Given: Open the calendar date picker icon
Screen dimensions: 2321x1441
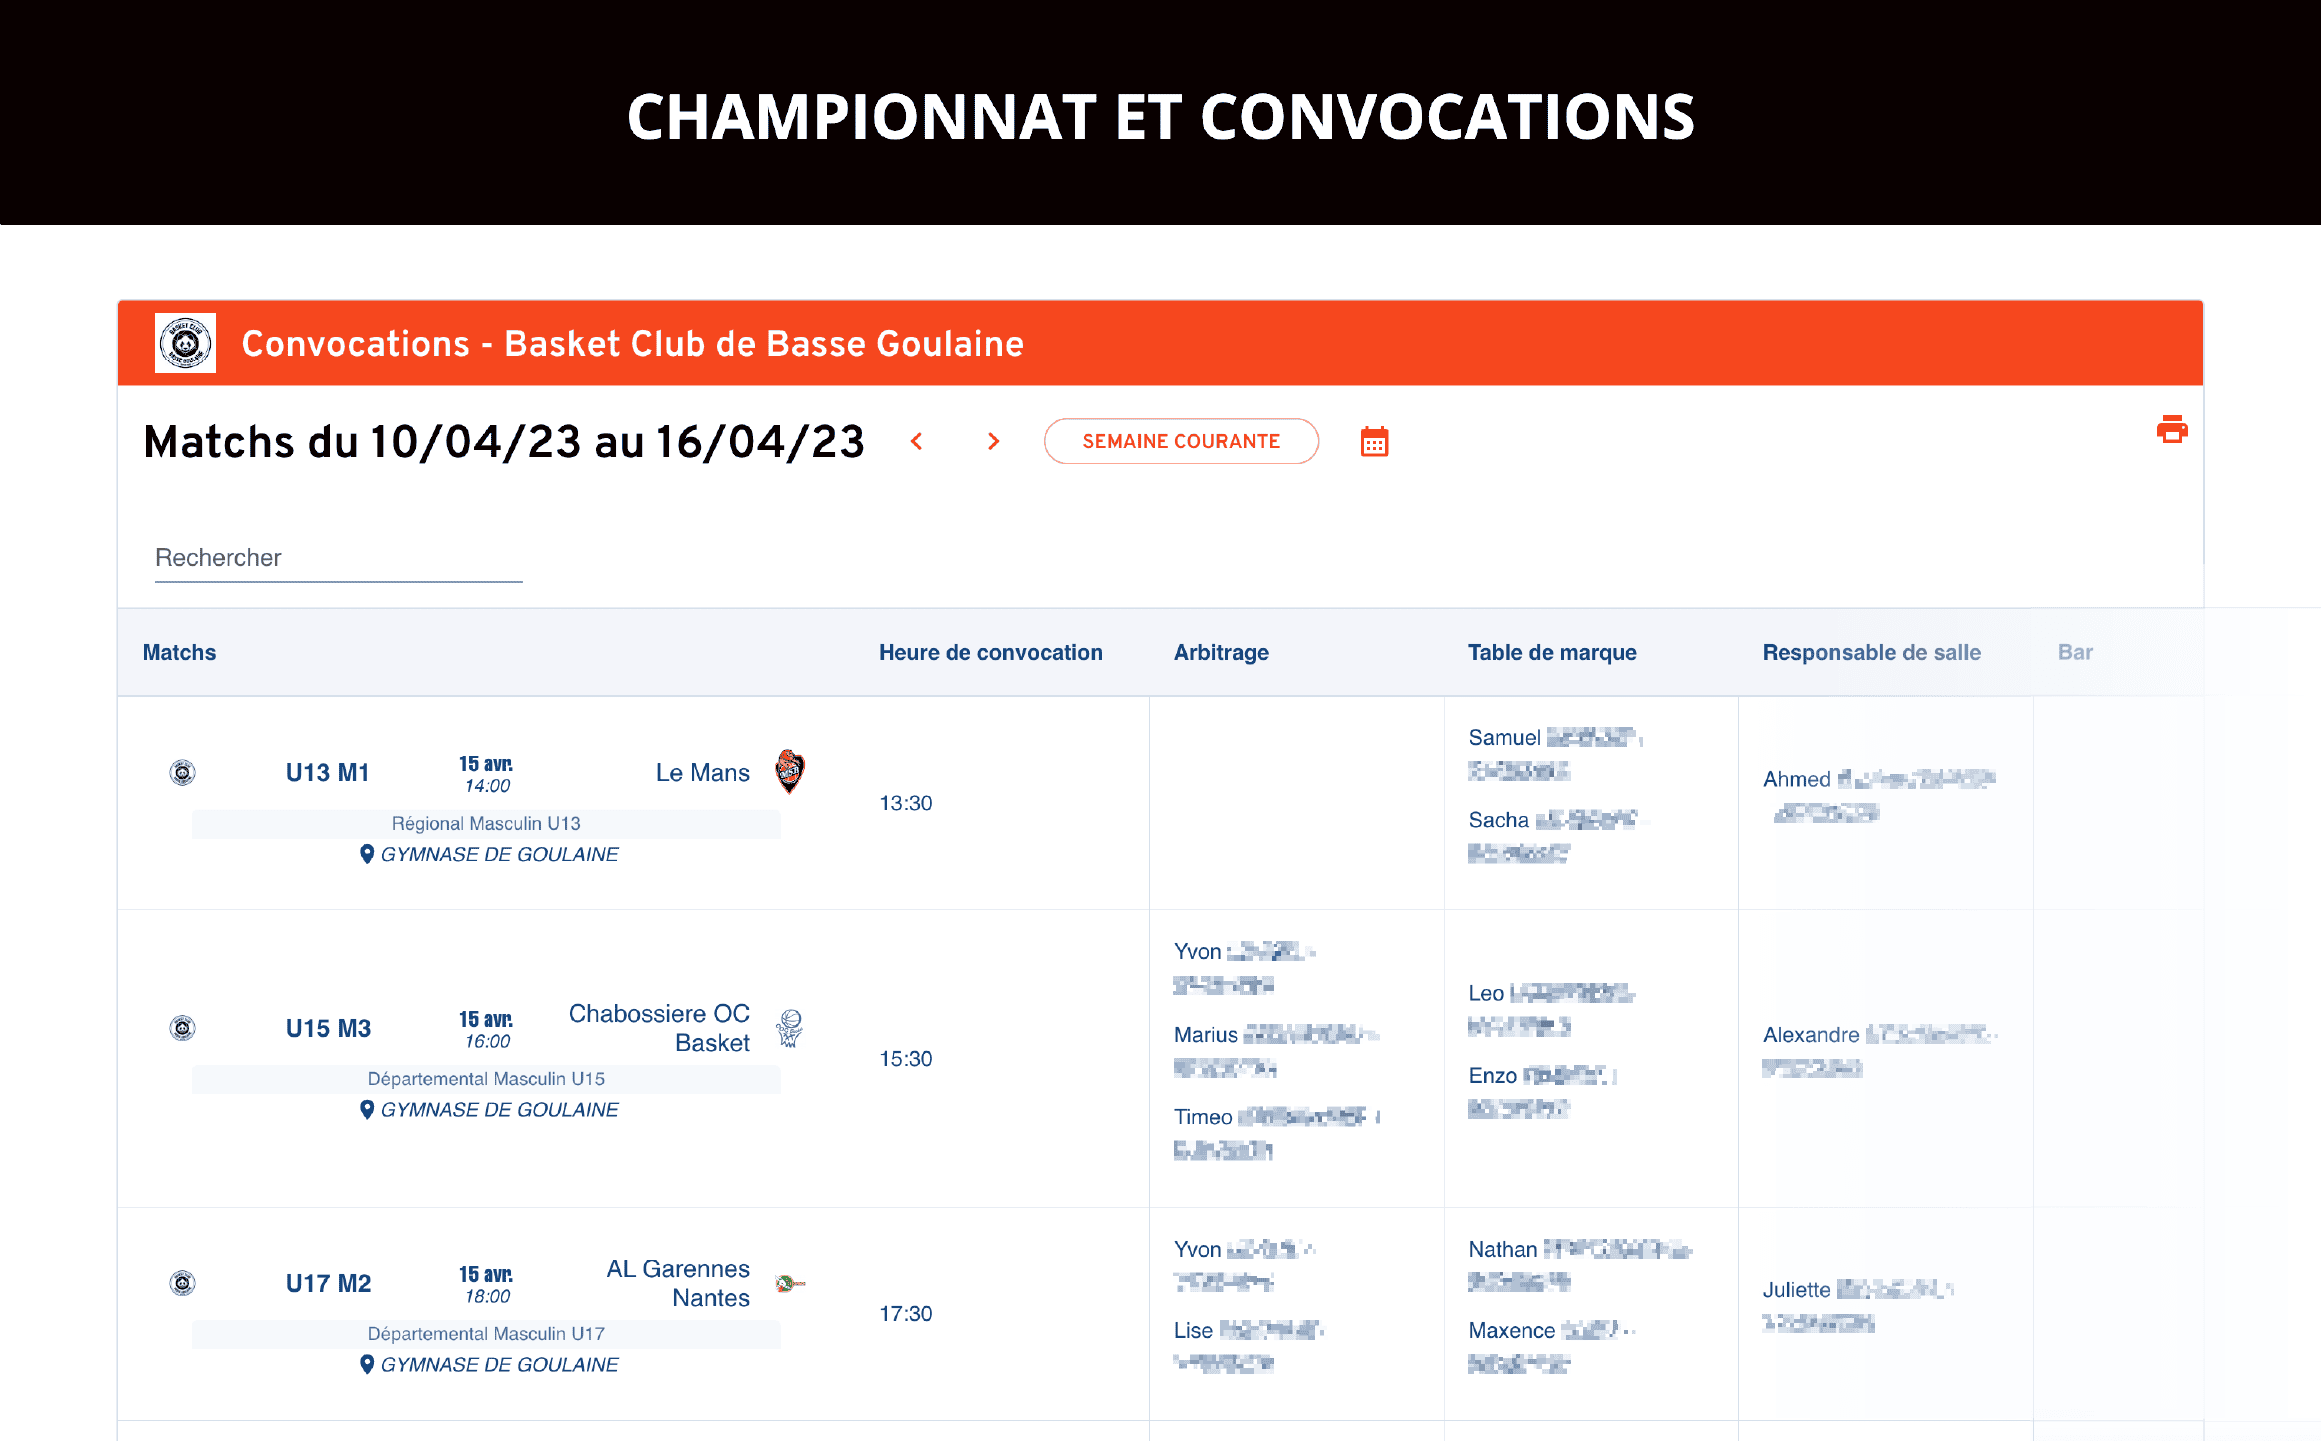Looking at the screenshot, I should (x=1375, y=441).
